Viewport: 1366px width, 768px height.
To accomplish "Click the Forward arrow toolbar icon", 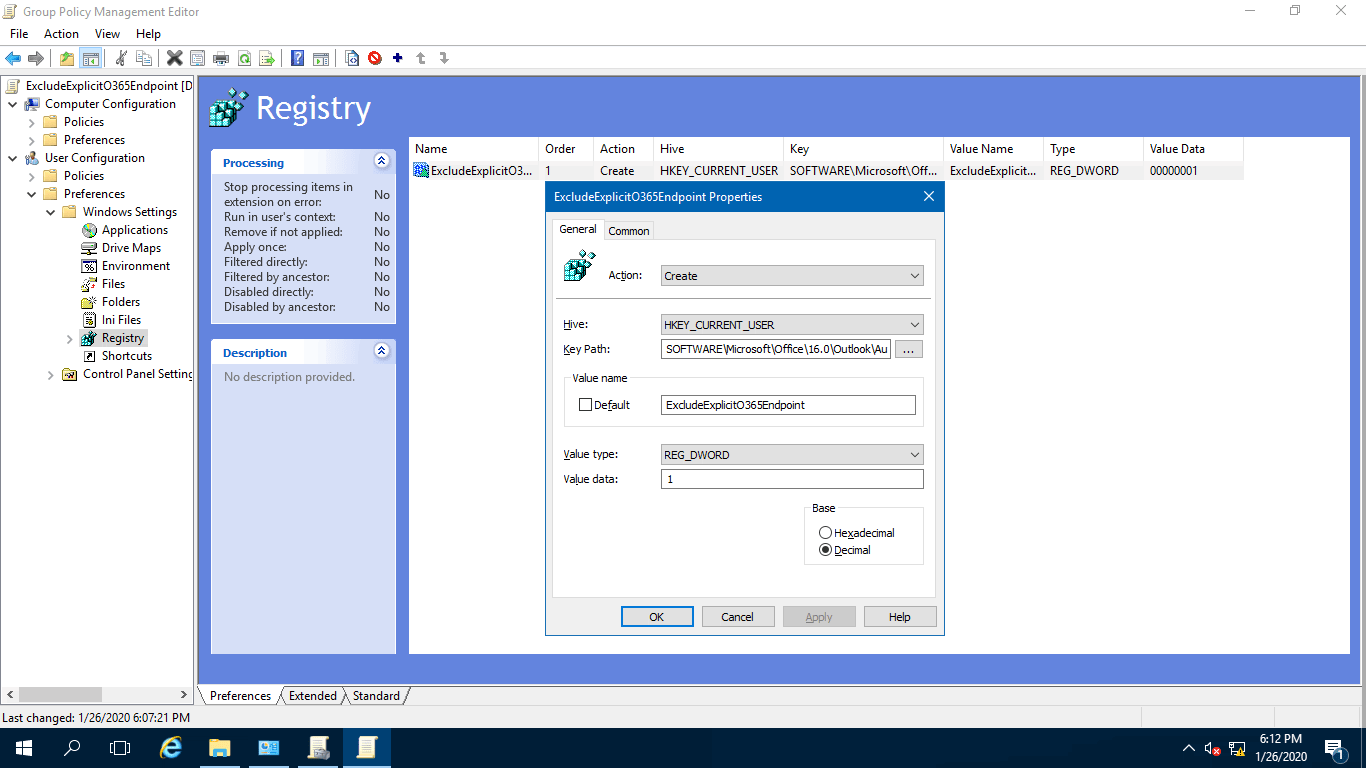I will coord(36,58).
